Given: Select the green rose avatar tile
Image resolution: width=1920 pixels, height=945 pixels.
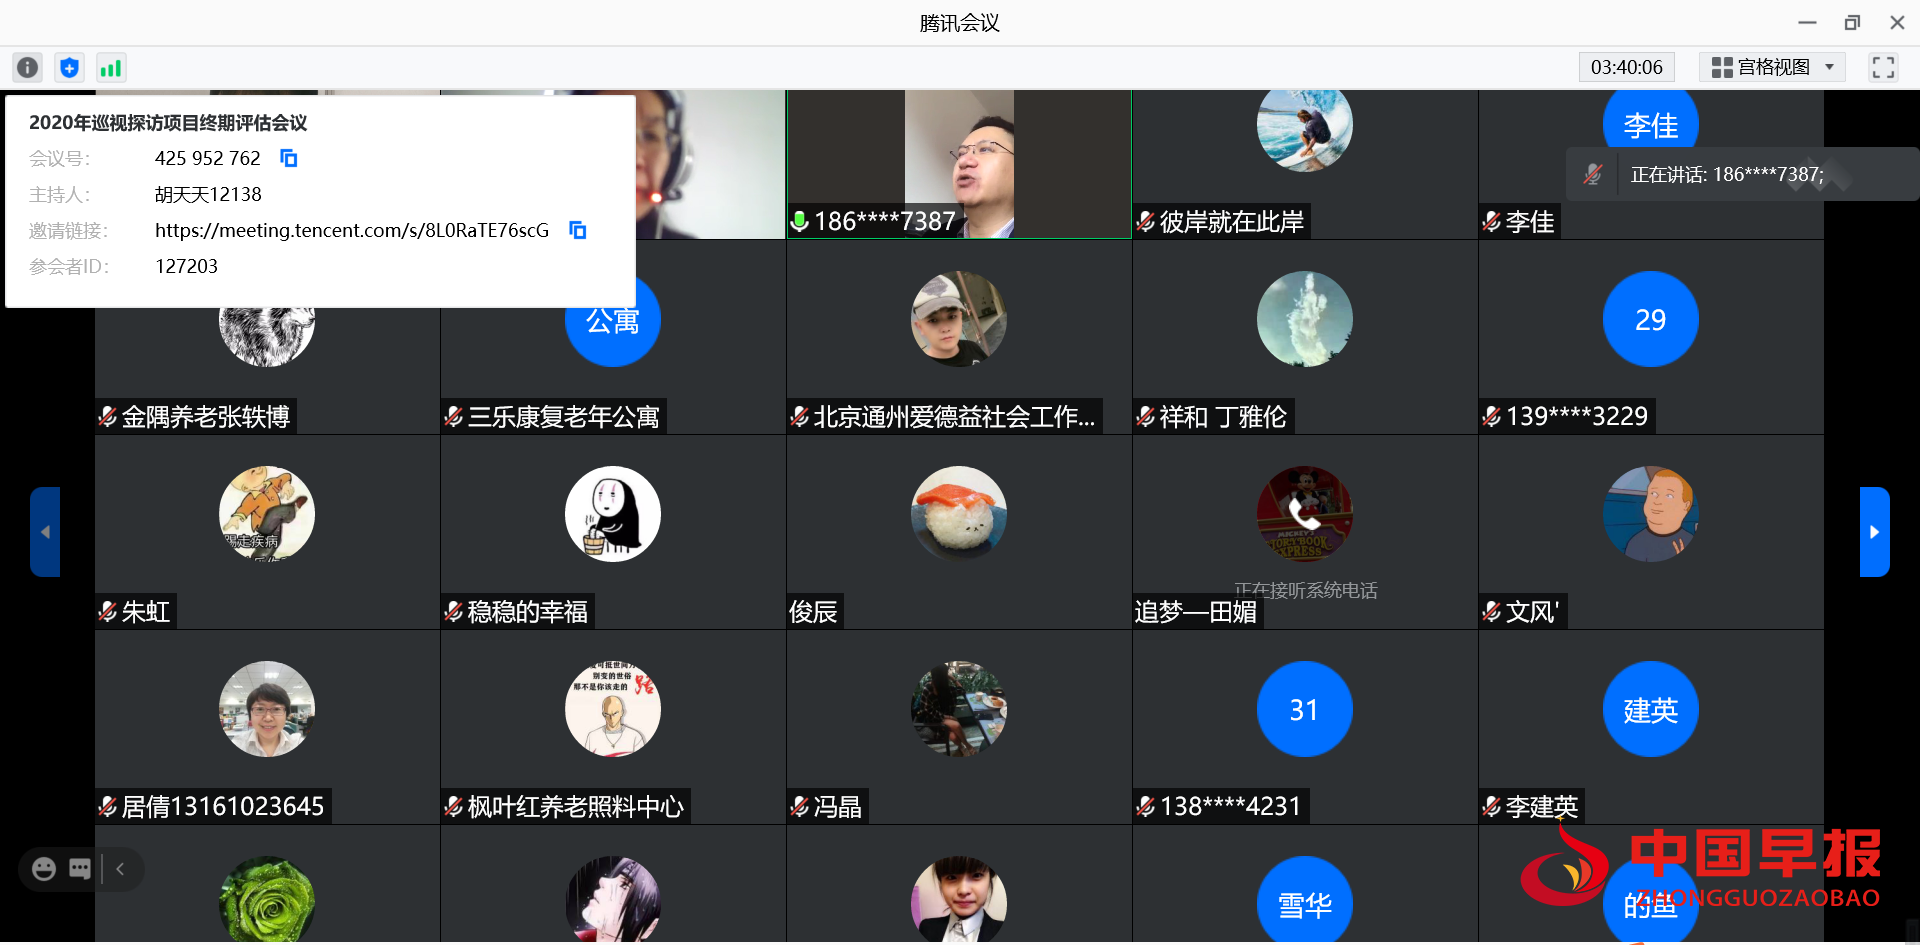Looking at the screenshot, I should point(267,899).
